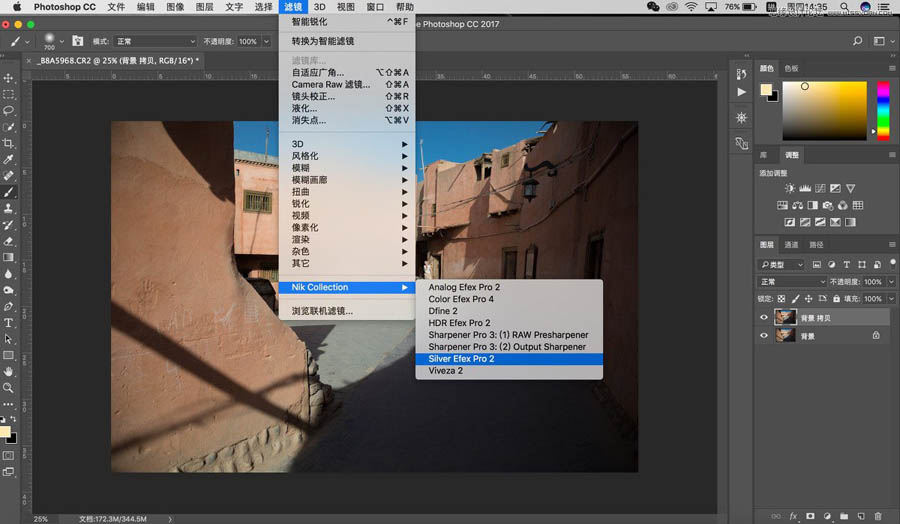This screenshot has height=524, width=900.
Task: Click the hue spectrum slider
Action: [x=883, y=111]
